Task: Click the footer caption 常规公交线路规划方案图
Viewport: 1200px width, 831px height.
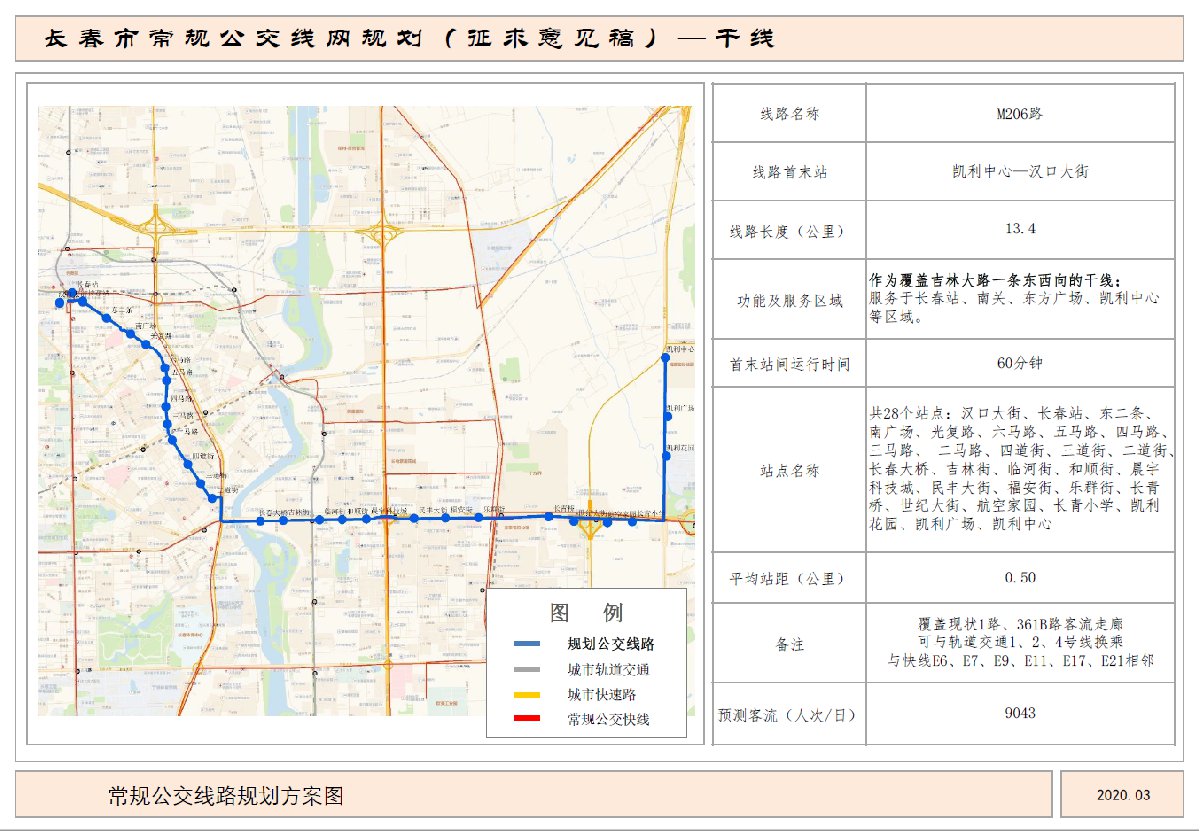Action: tap(226, 796)
